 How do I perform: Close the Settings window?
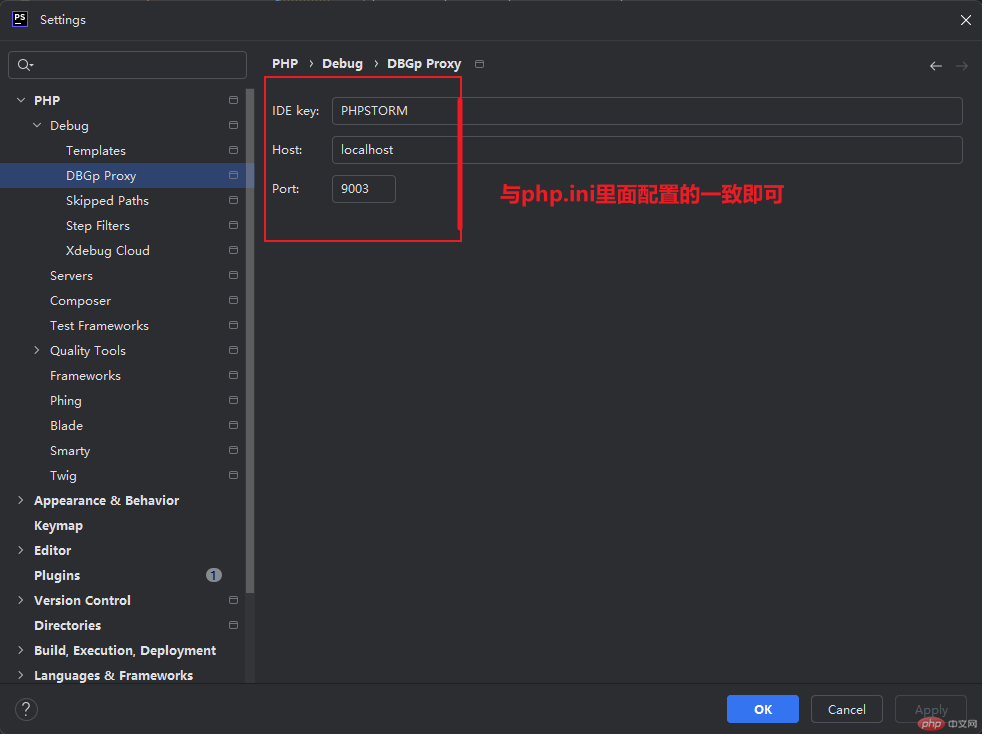click(x=965, y=20)
